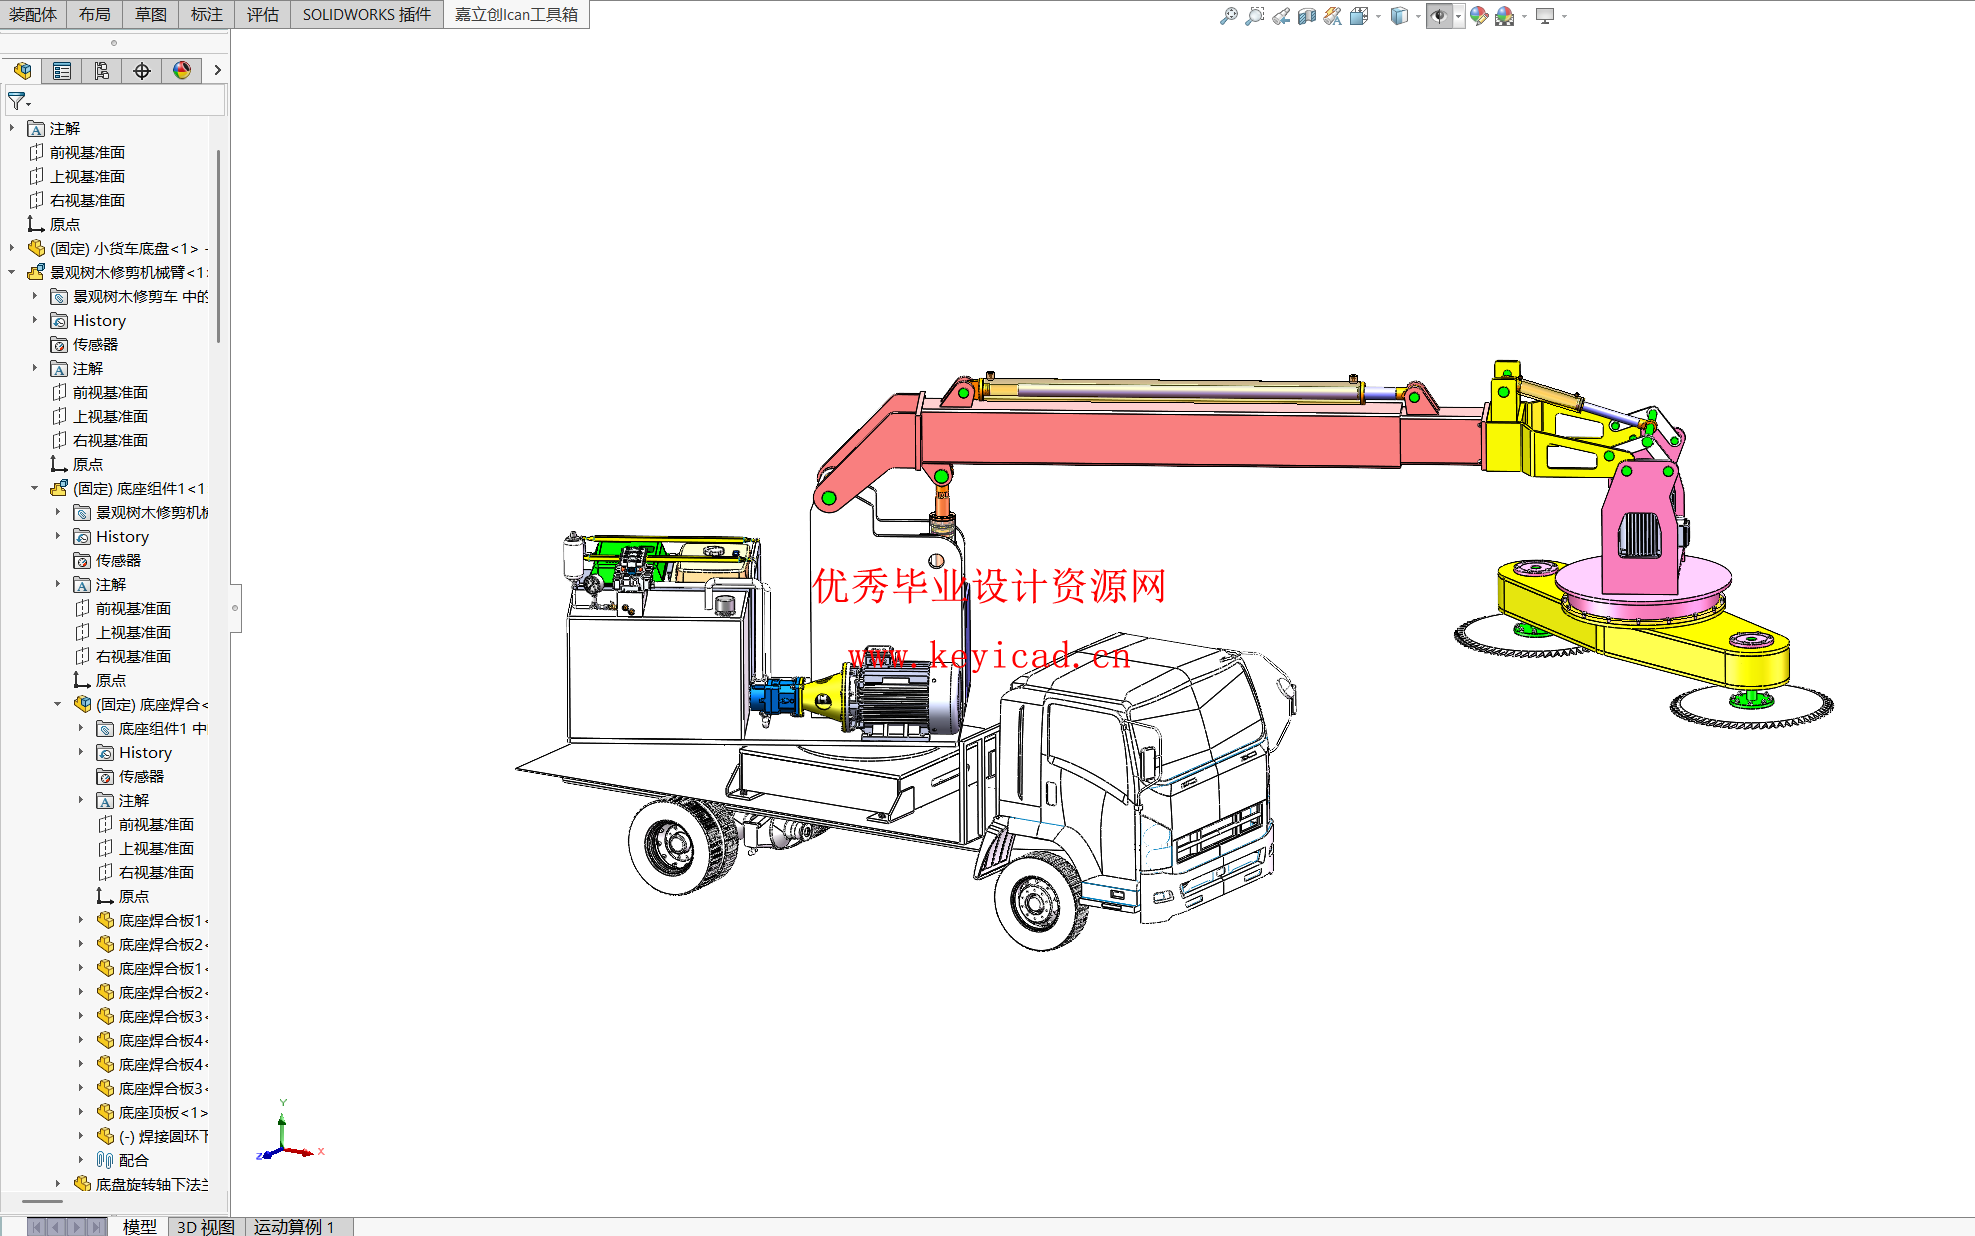Open the 布局 ribbon tab
Viewport: 1975px width, 1236px height.
coord(95,14)
